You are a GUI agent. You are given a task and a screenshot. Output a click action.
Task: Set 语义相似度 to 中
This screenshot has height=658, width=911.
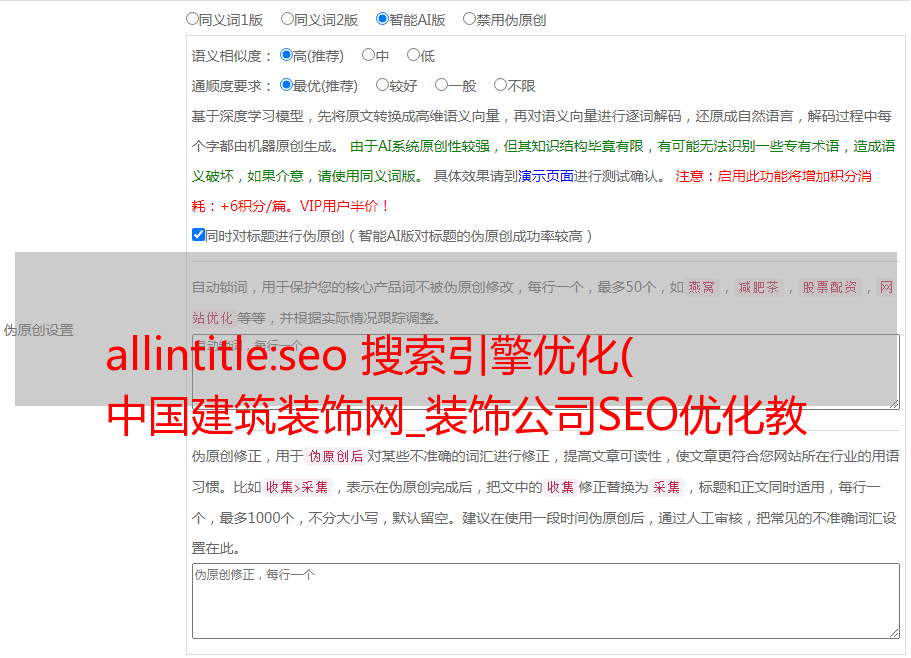(368, 55)
